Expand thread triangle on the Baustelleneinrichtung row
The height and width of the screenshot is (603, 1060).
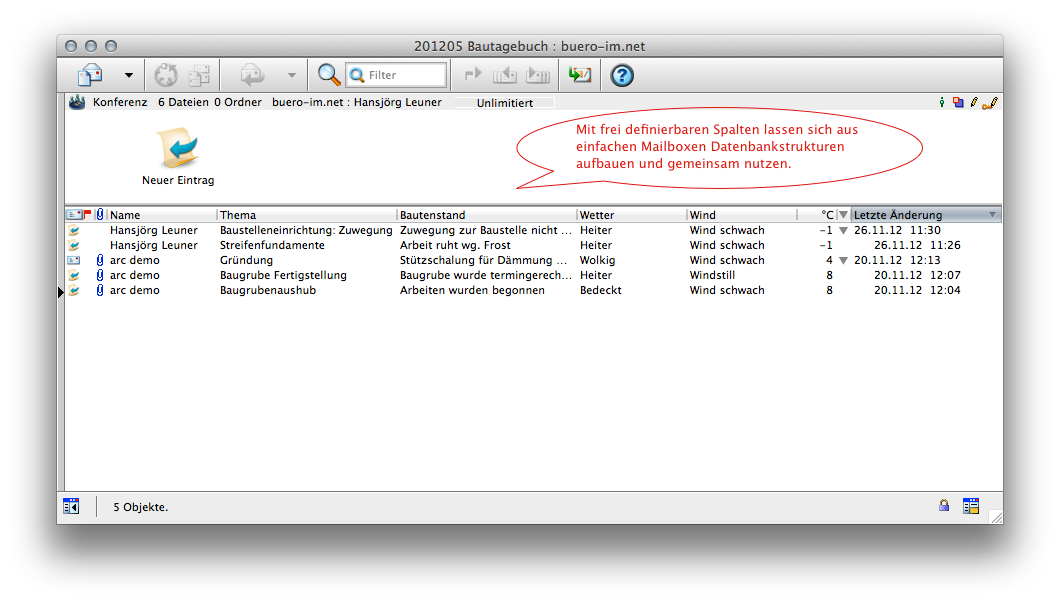(843, 231)
